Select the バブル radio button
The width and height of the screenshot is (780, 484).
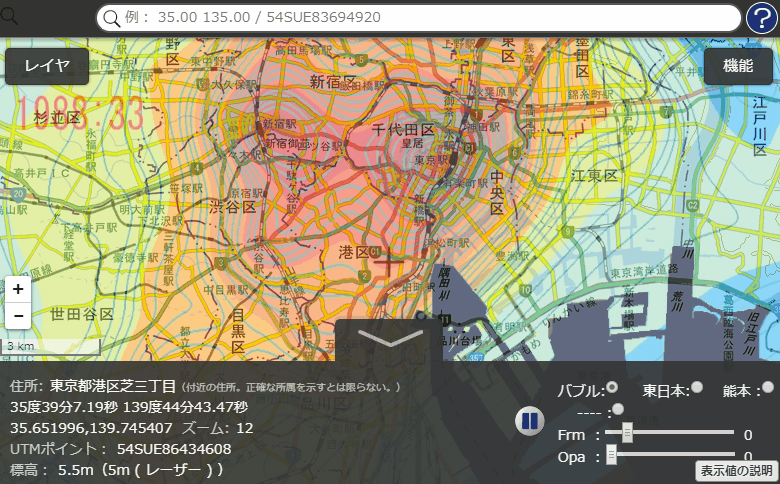point(612,388)
